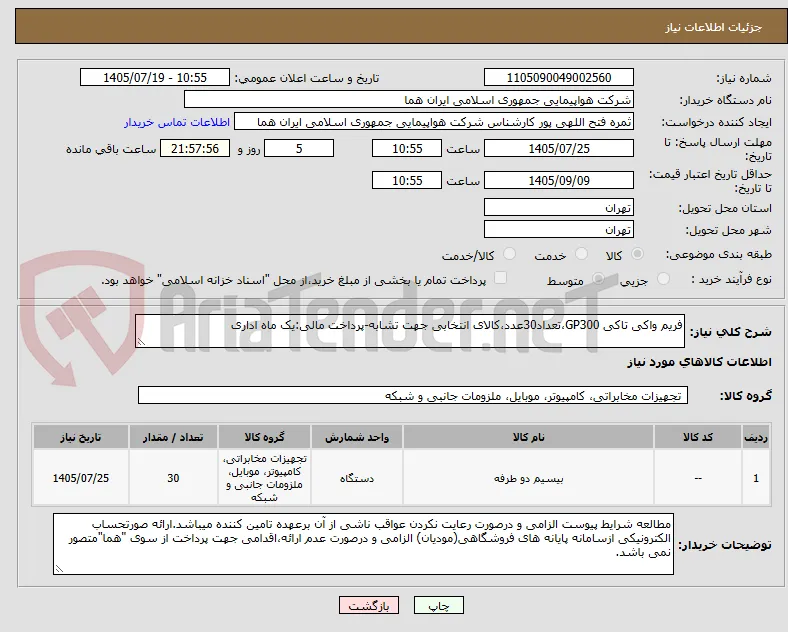
Task: Toggle the Islamic treasury bonds payment checkbox
Action: click(501, 278)
